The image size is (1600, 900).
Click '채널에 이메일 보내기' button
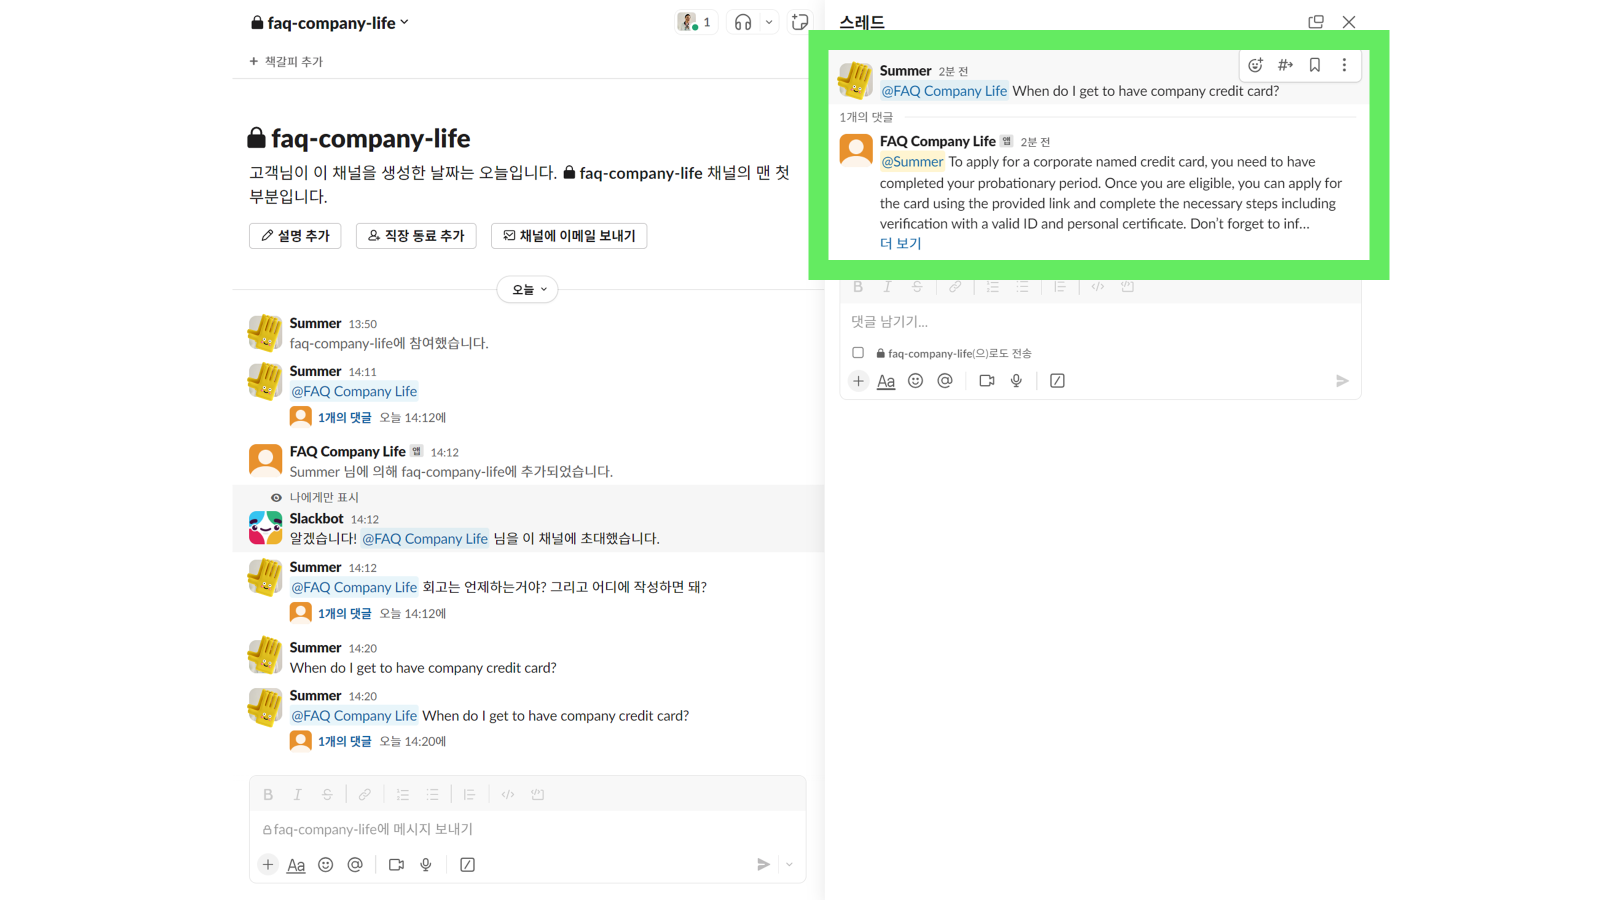click(569, 236)
